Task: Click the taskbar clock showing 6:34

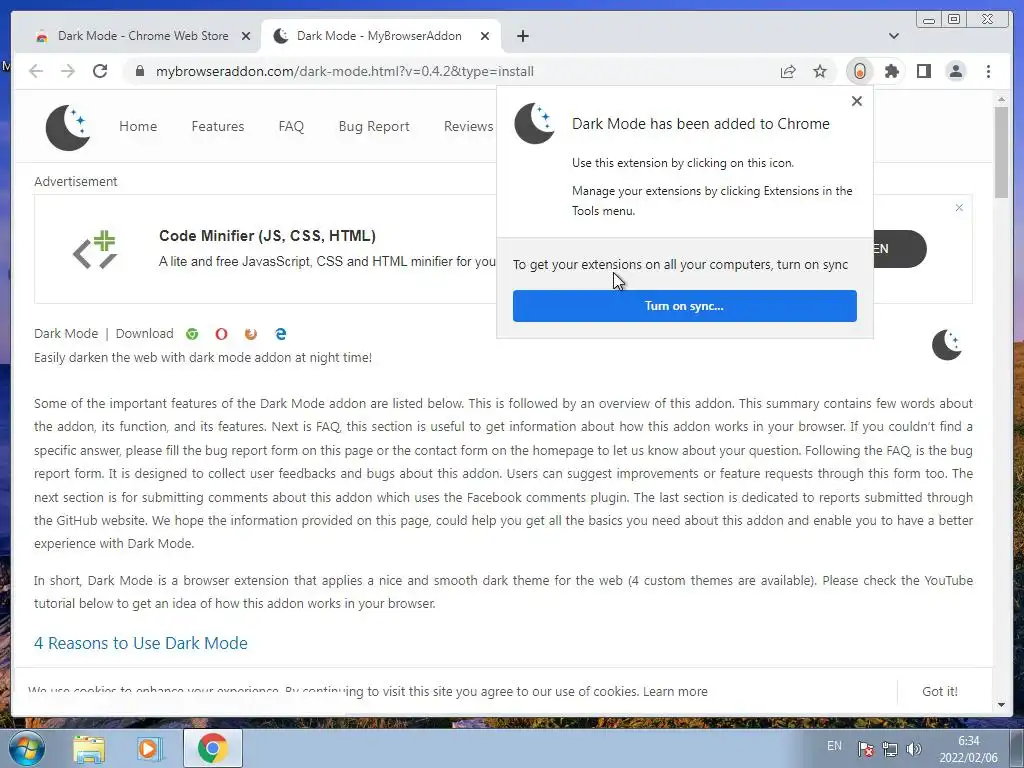Action: (968, 749)
